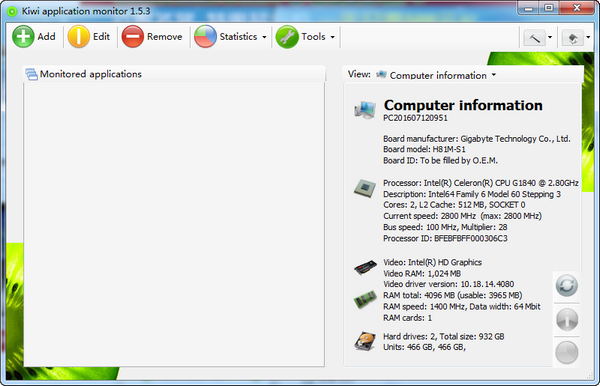
Task: Close the Kiwi application monitor window
Action: click(577, 8)
